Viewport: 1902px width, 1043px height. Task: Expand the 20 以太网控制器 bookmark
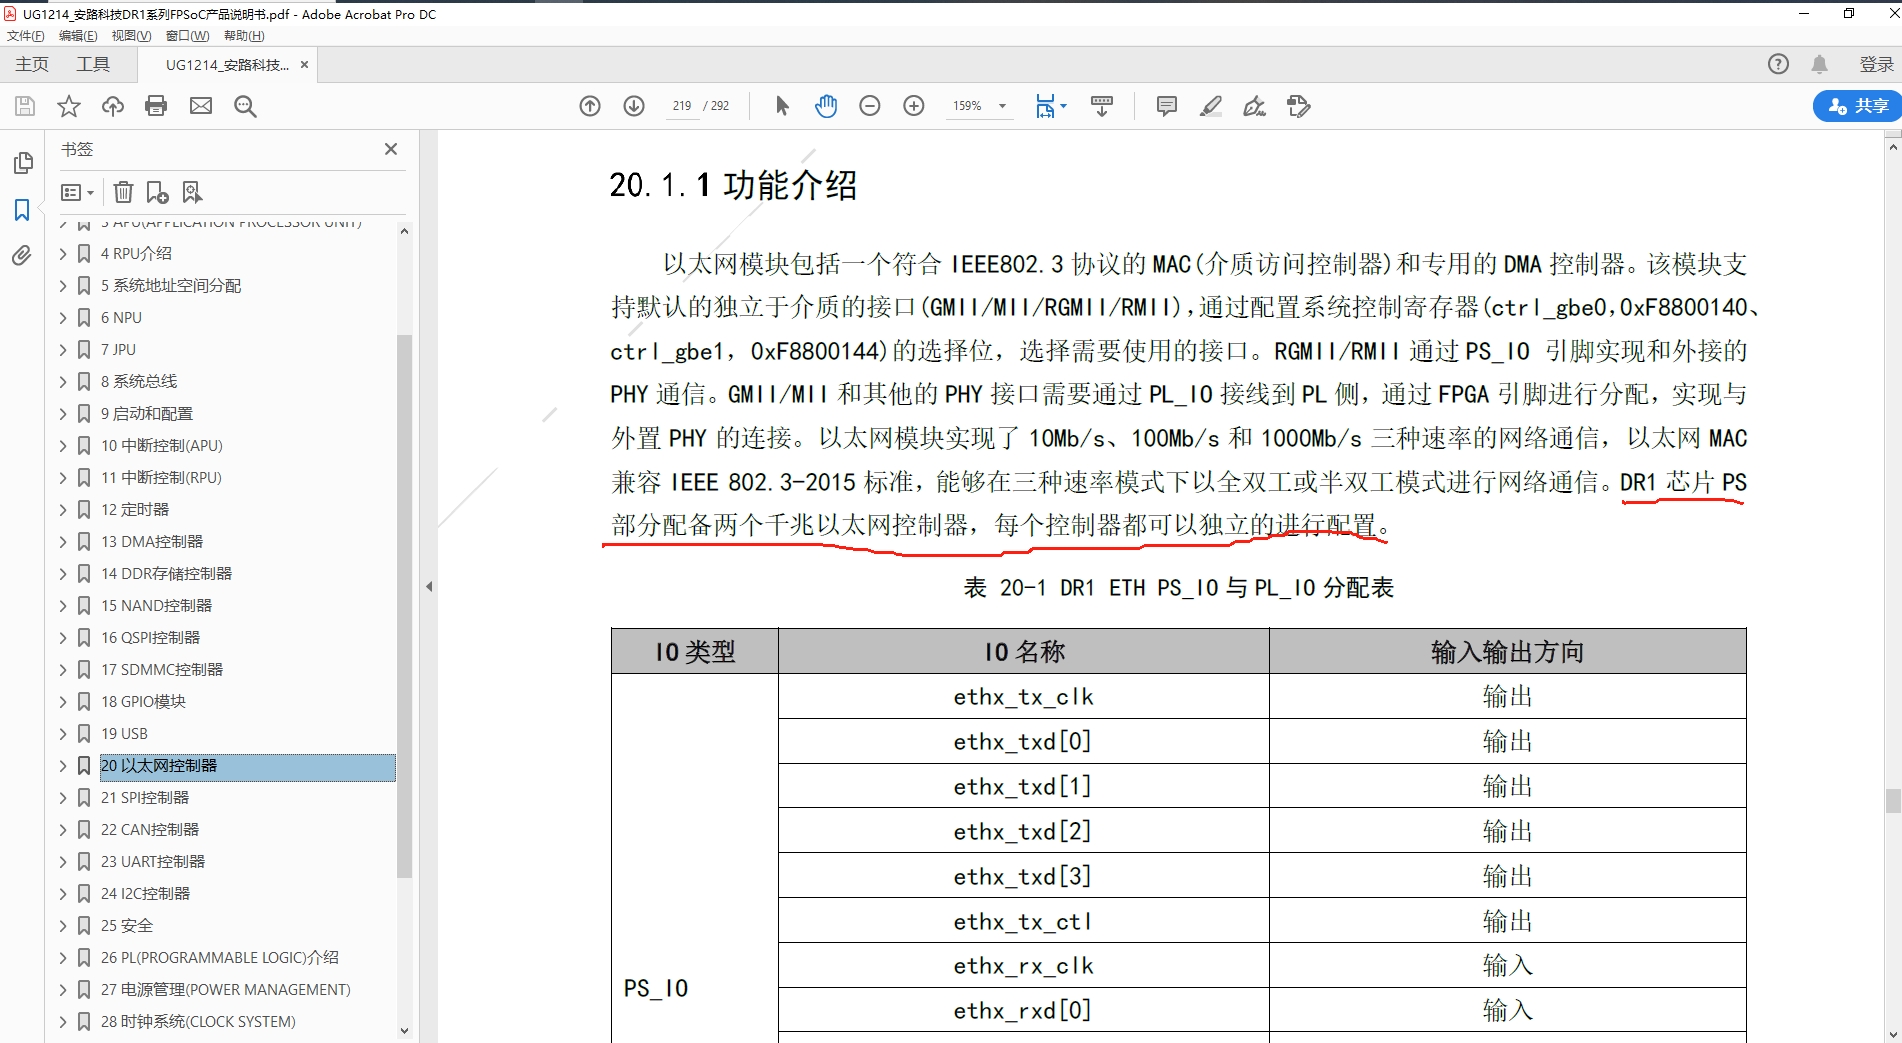63,766
